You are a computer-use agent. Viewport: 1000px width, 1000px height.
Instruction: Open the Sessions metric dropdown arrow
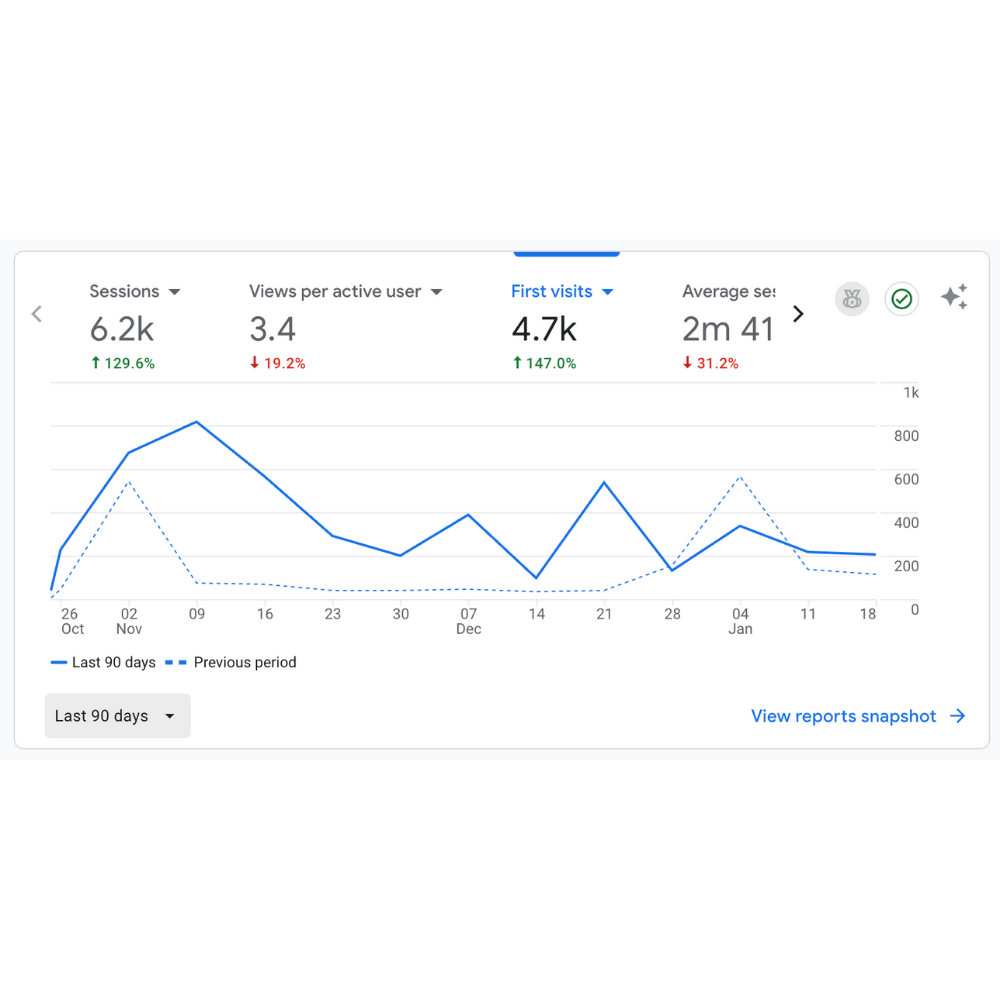[175, 292]
